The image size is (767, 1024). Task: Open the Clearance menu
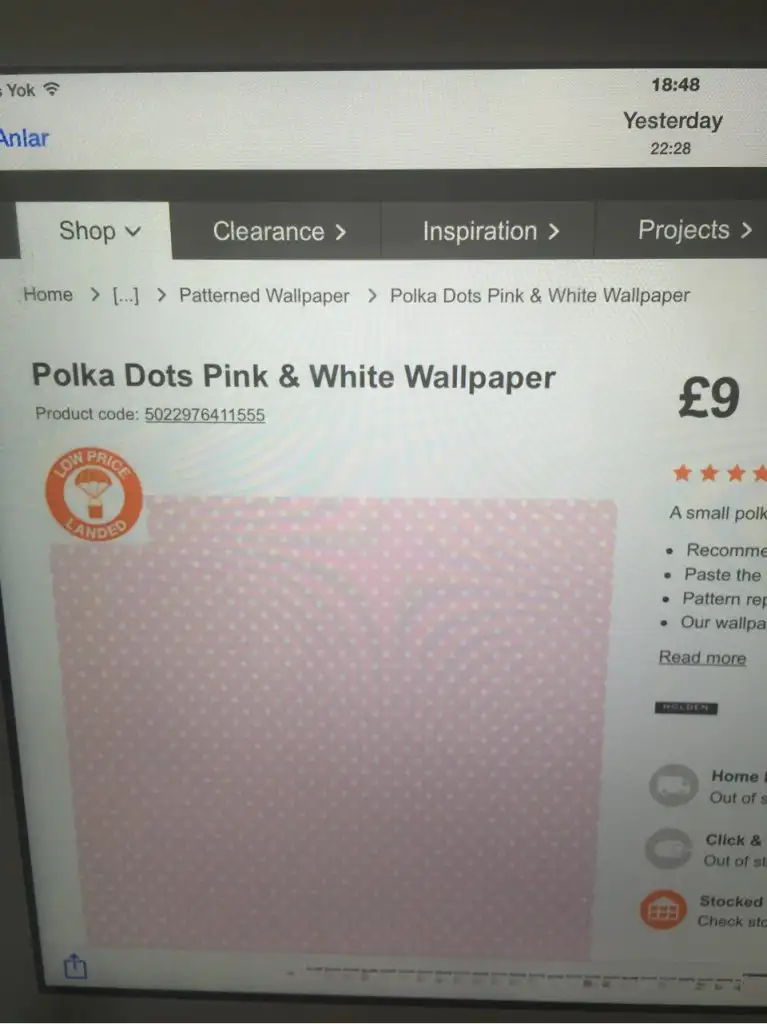[x=278, y=231]
